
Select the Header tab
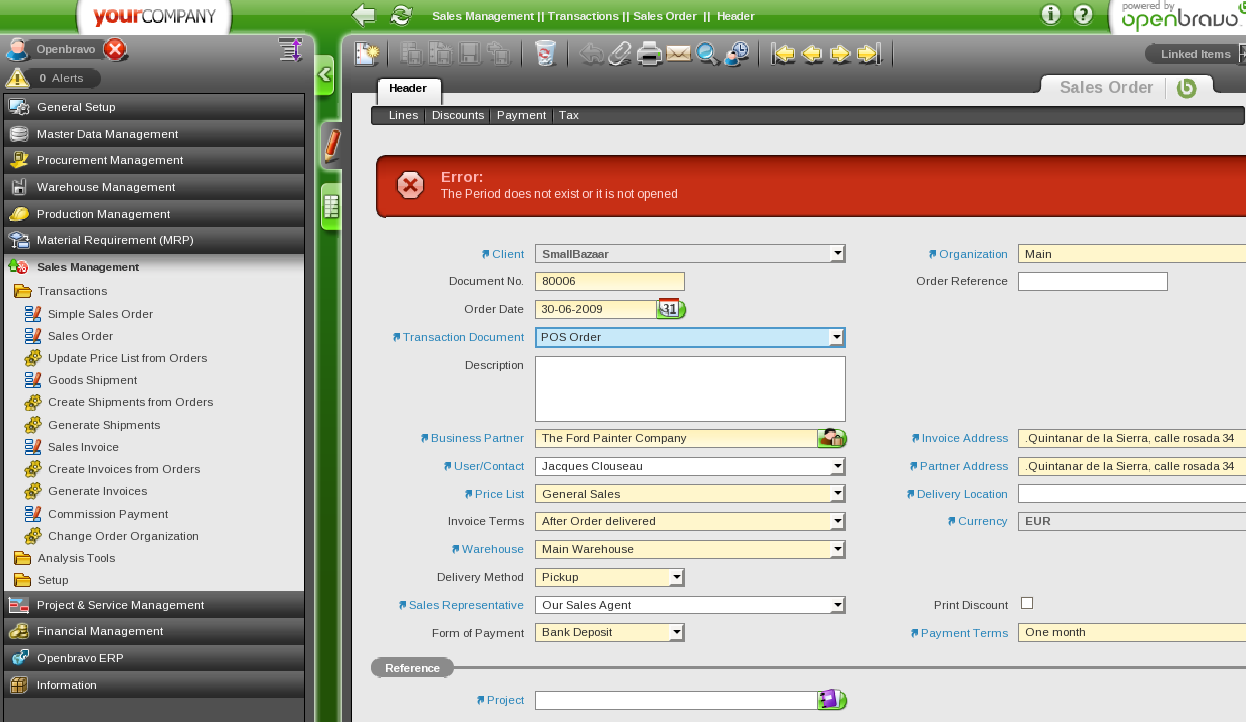(x=408, y=89)
